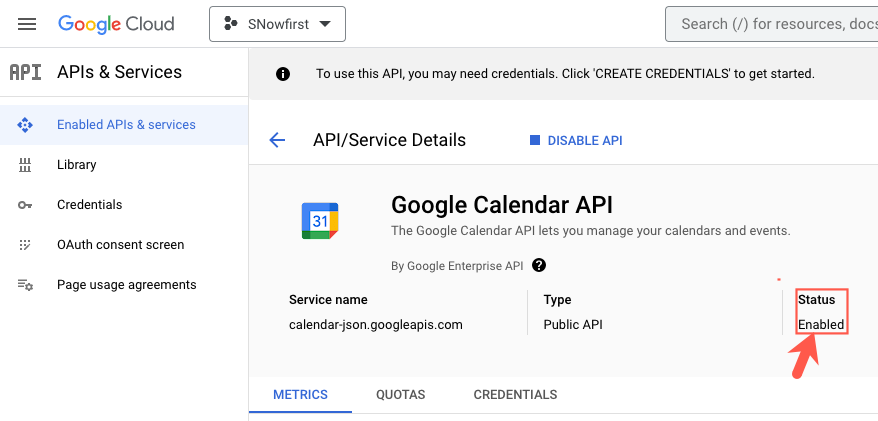
Task: Click the APIs & Services heading
Action: tap(119, 72)
